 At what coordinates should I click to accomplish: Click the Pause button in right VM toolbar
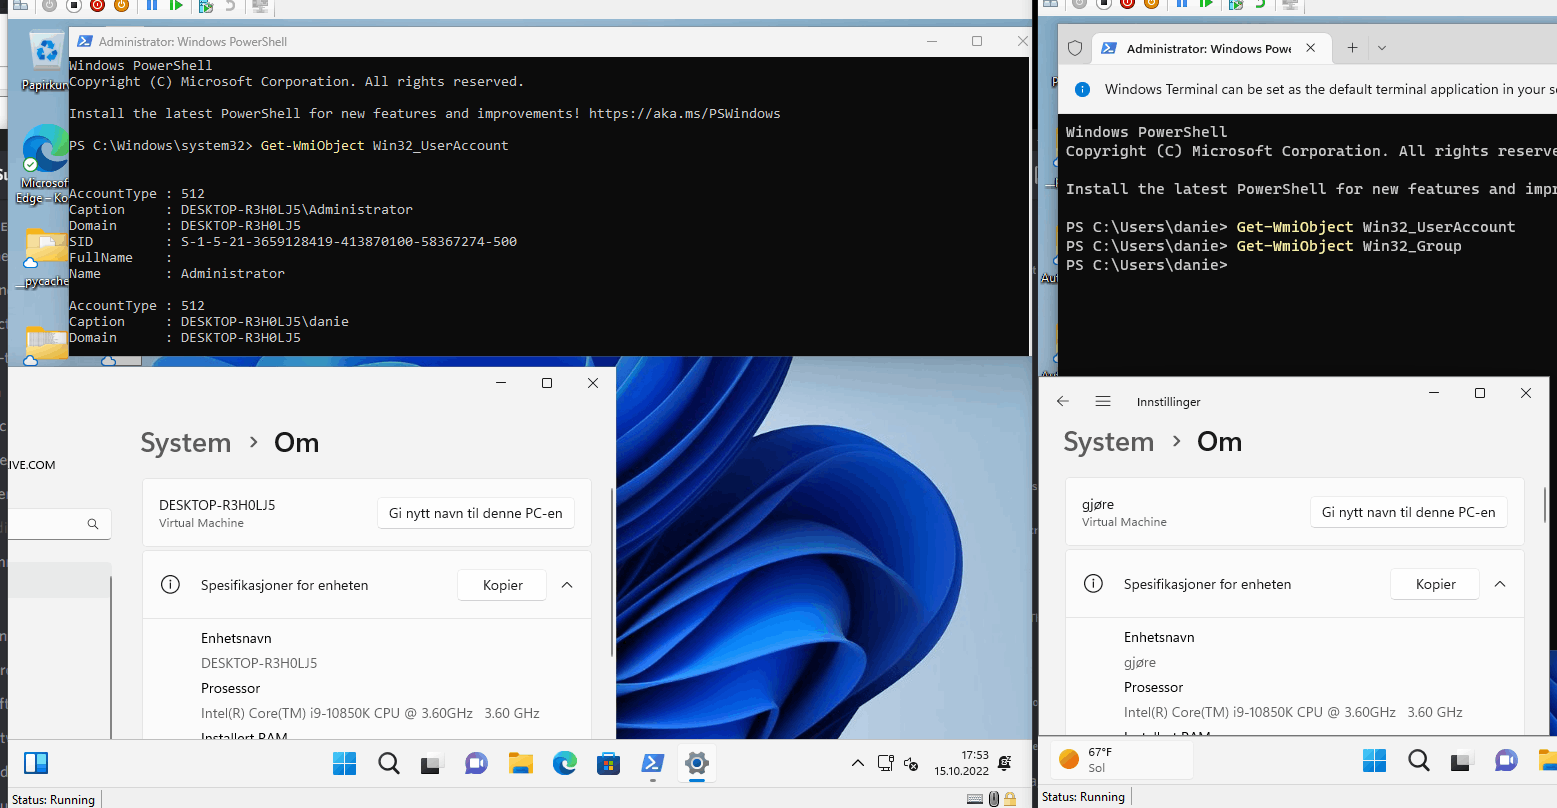(1181, 4)
